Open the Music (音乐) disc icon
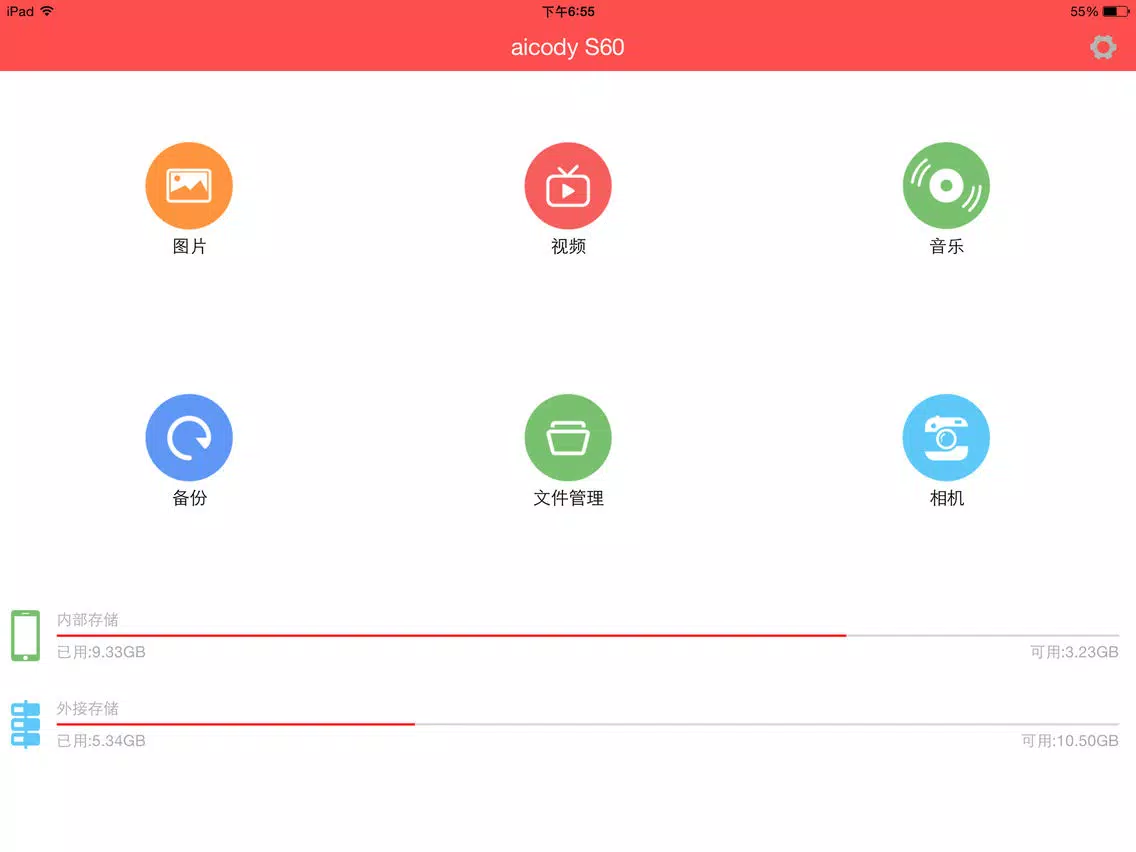The image size is (1136, 852). (946, 185)
